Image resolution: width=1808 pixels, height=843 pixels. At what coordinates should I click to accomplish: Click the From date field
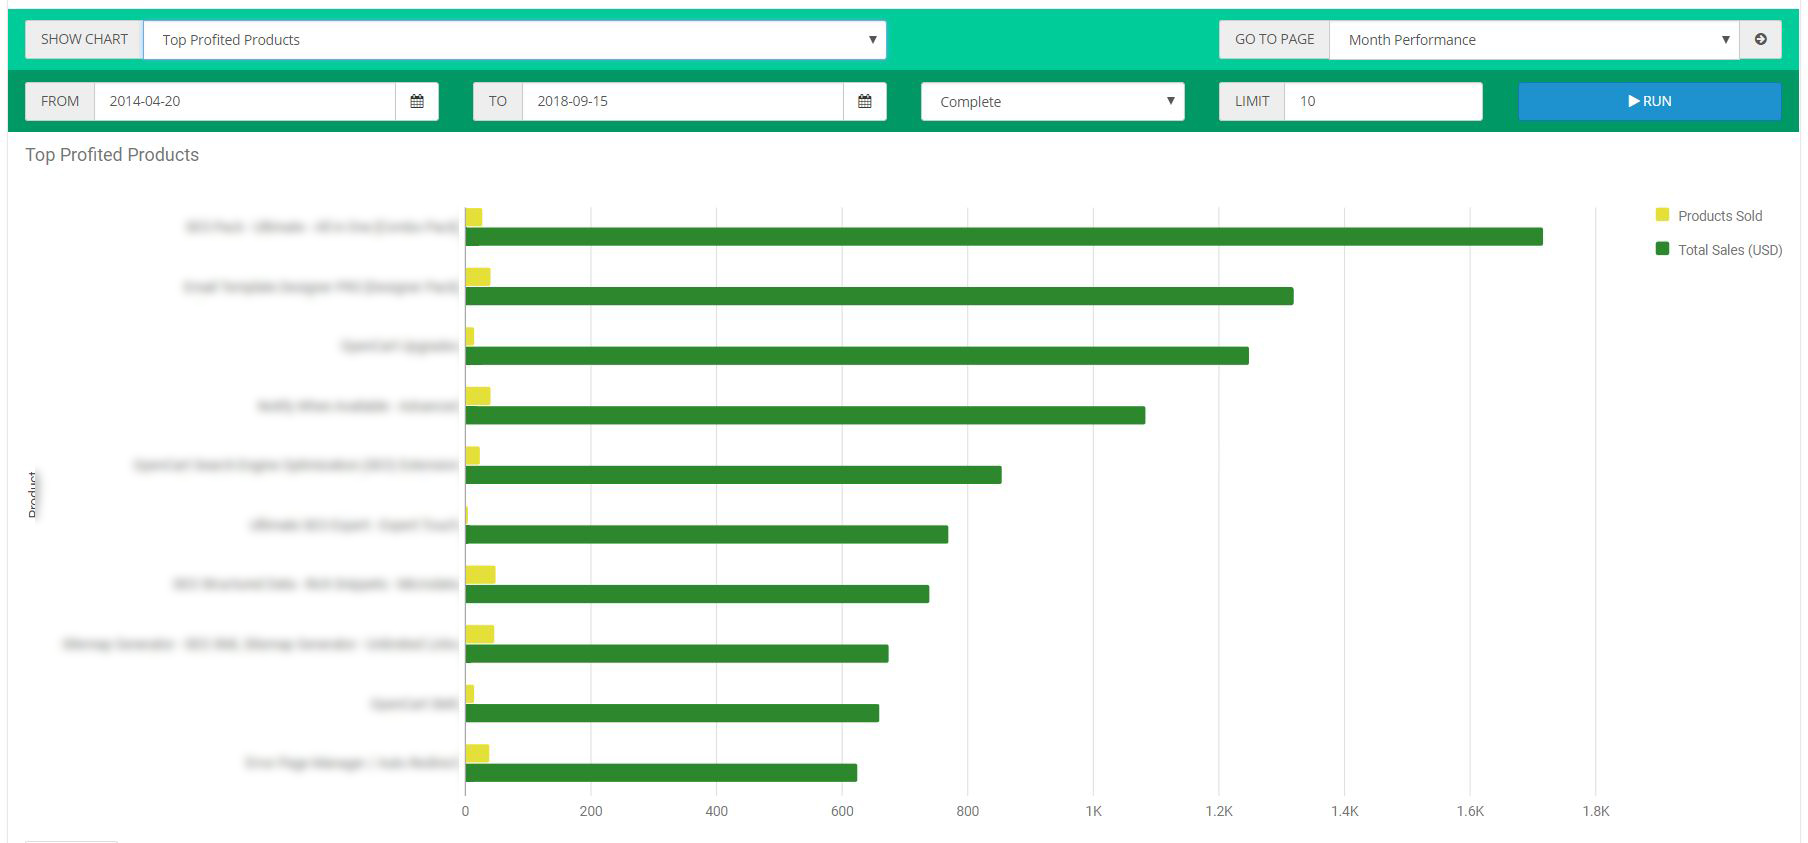[245, 101]
